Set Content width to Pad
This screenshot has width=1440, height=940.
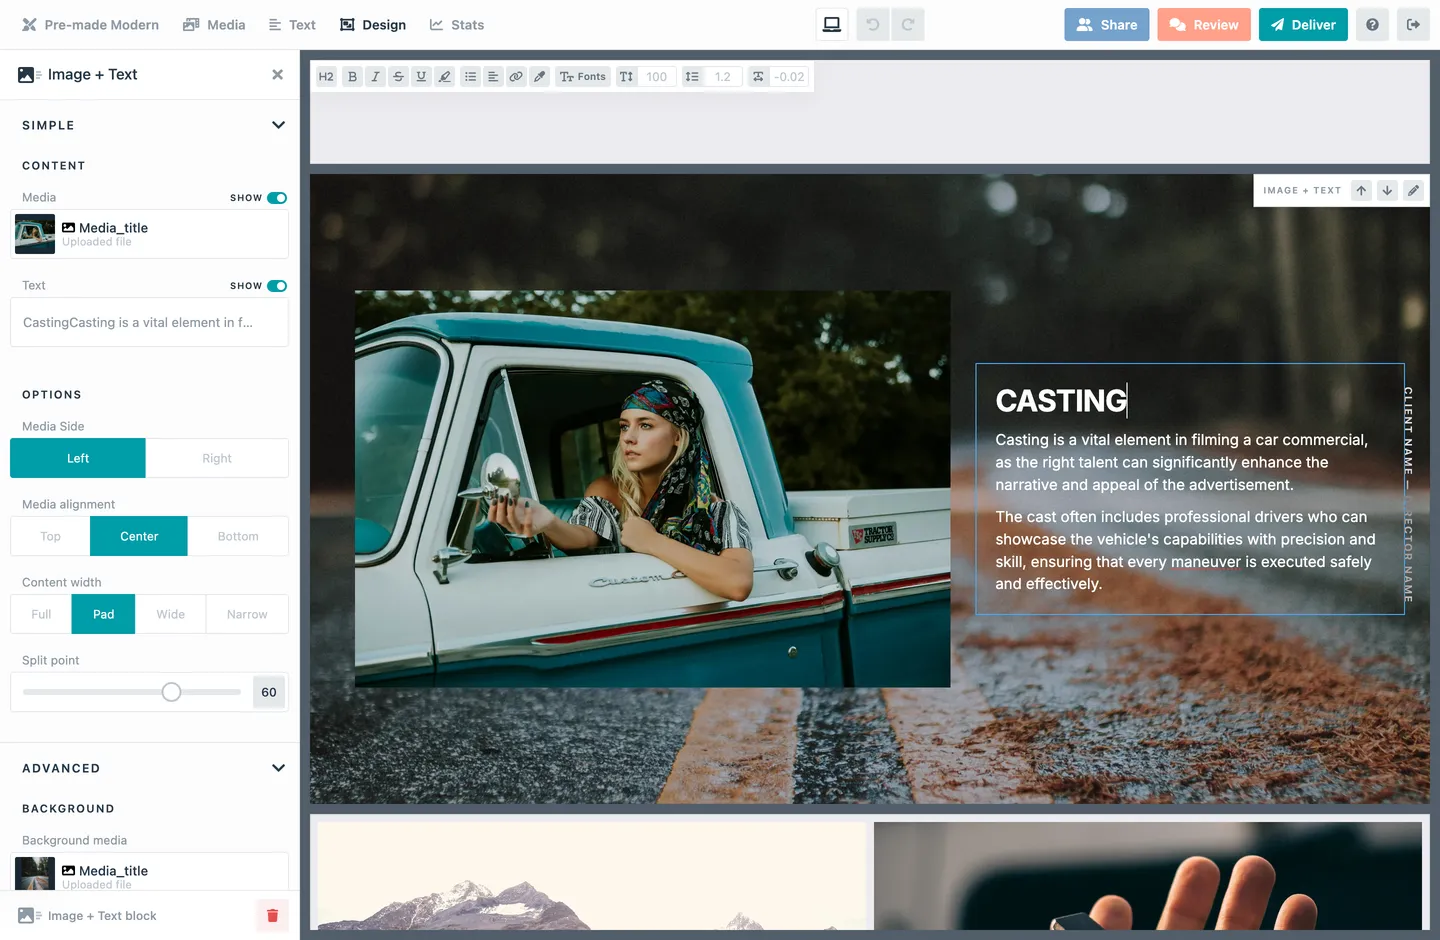coord(104,614)
